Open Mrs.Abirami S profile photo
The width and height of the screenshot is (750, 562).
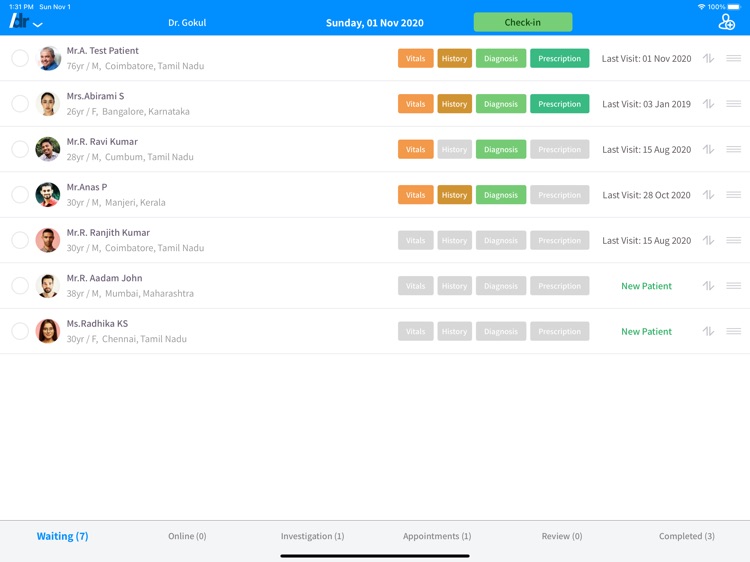coord(48,104)
